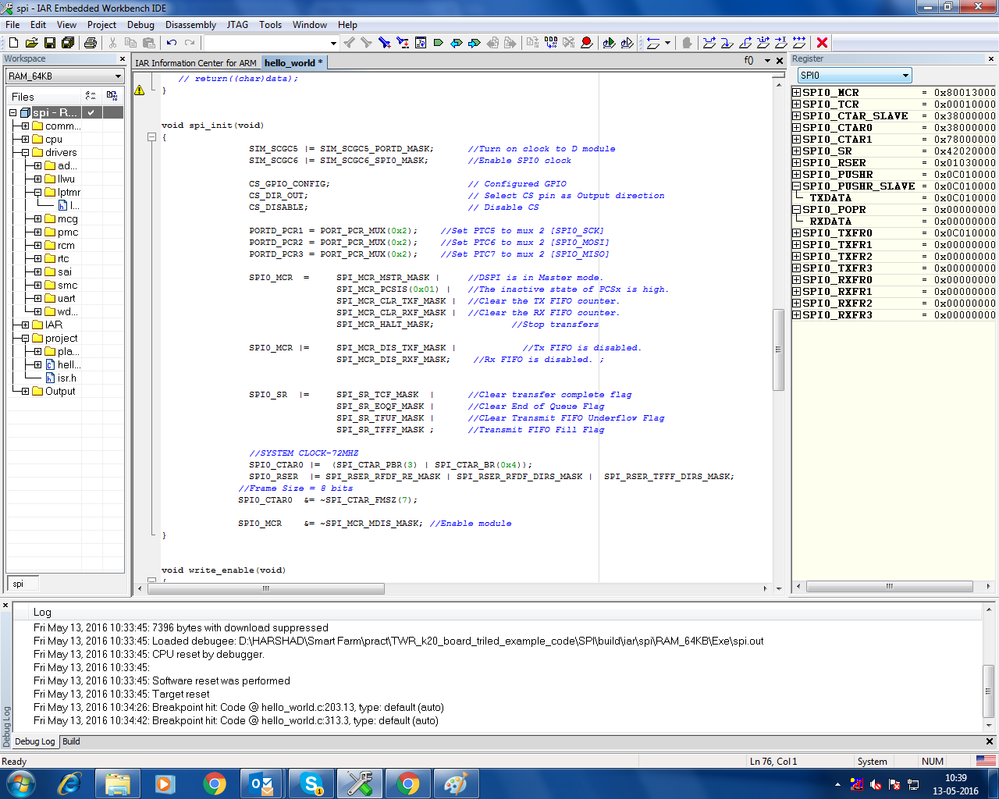The width and height of the screenshot is (999, 799).
Task: Switch to the Build log tab
Action: pos(71,741)
